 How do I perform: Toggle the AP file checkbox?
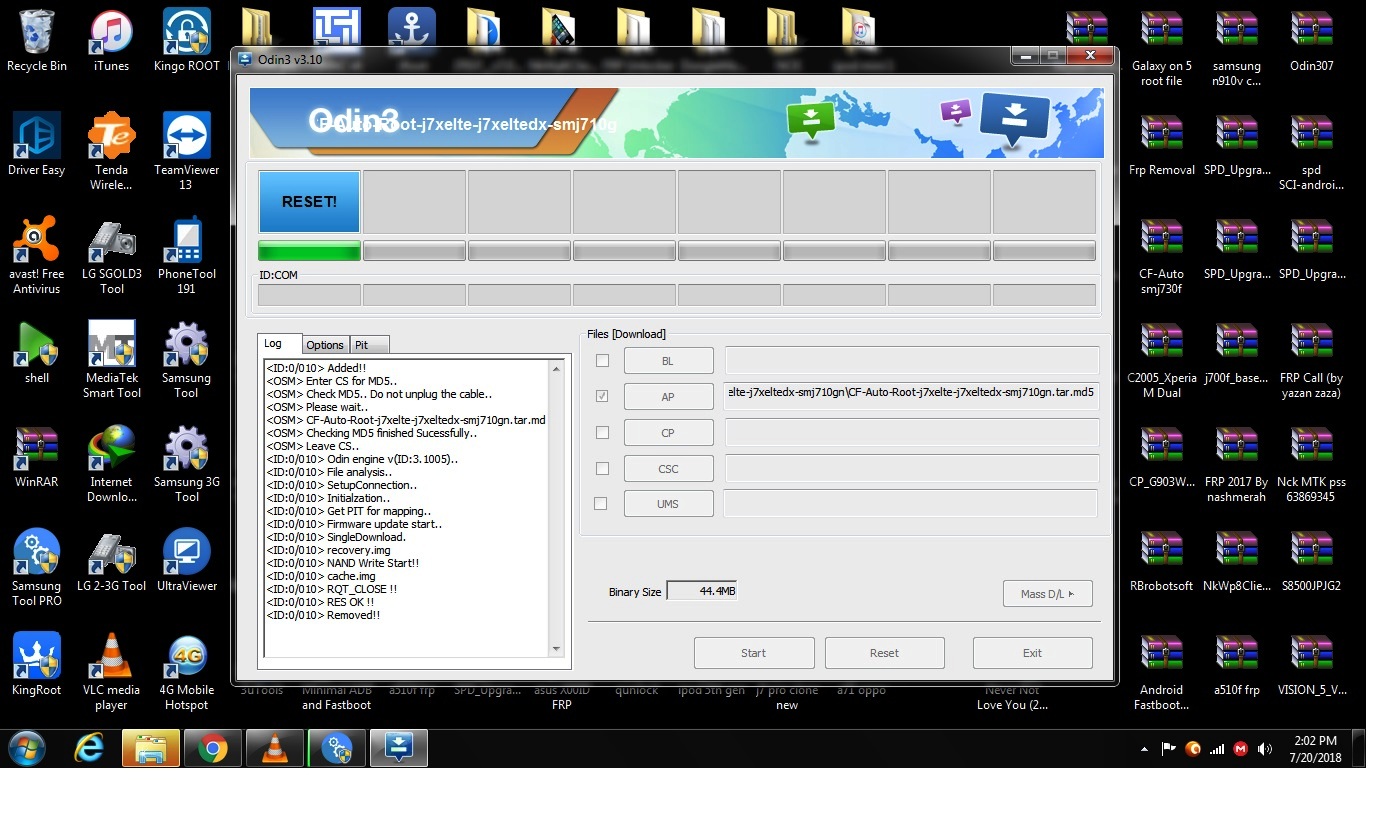point(602,396)
